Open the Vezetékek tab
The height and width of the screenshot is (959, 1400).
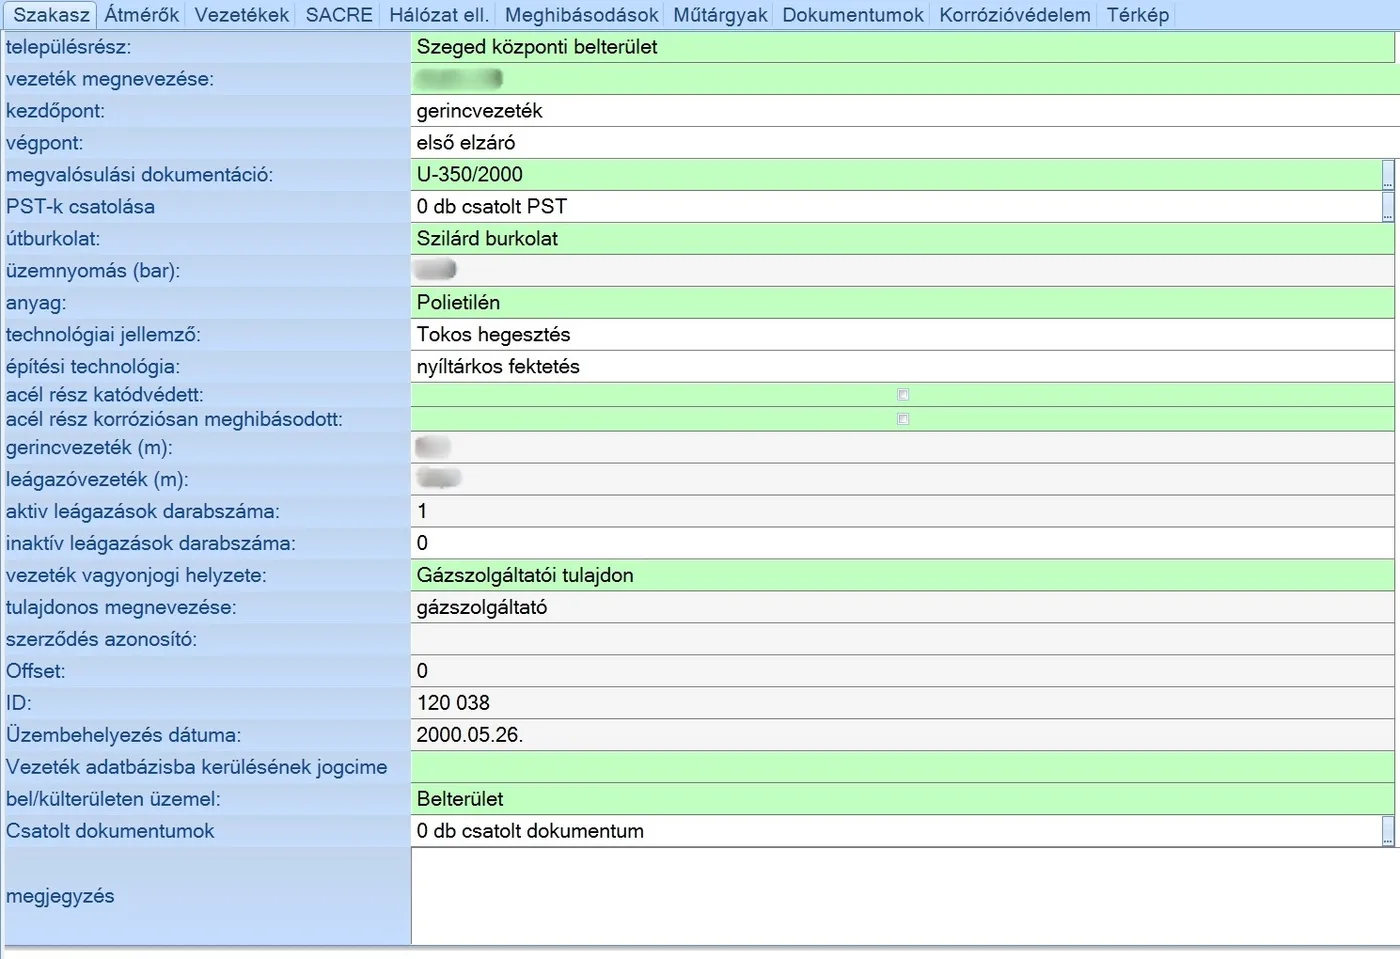[x=242, y=15]
